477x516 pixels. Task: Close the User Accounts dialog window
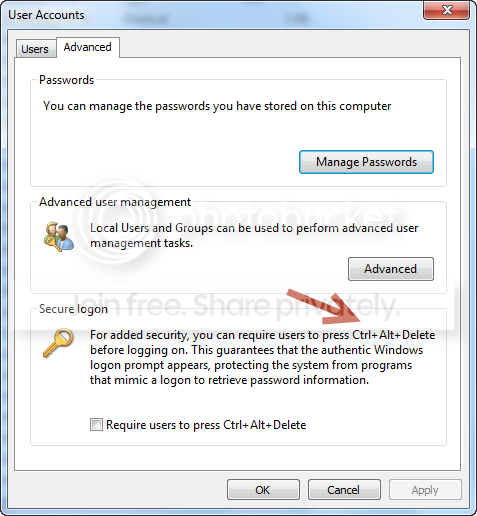446,10
